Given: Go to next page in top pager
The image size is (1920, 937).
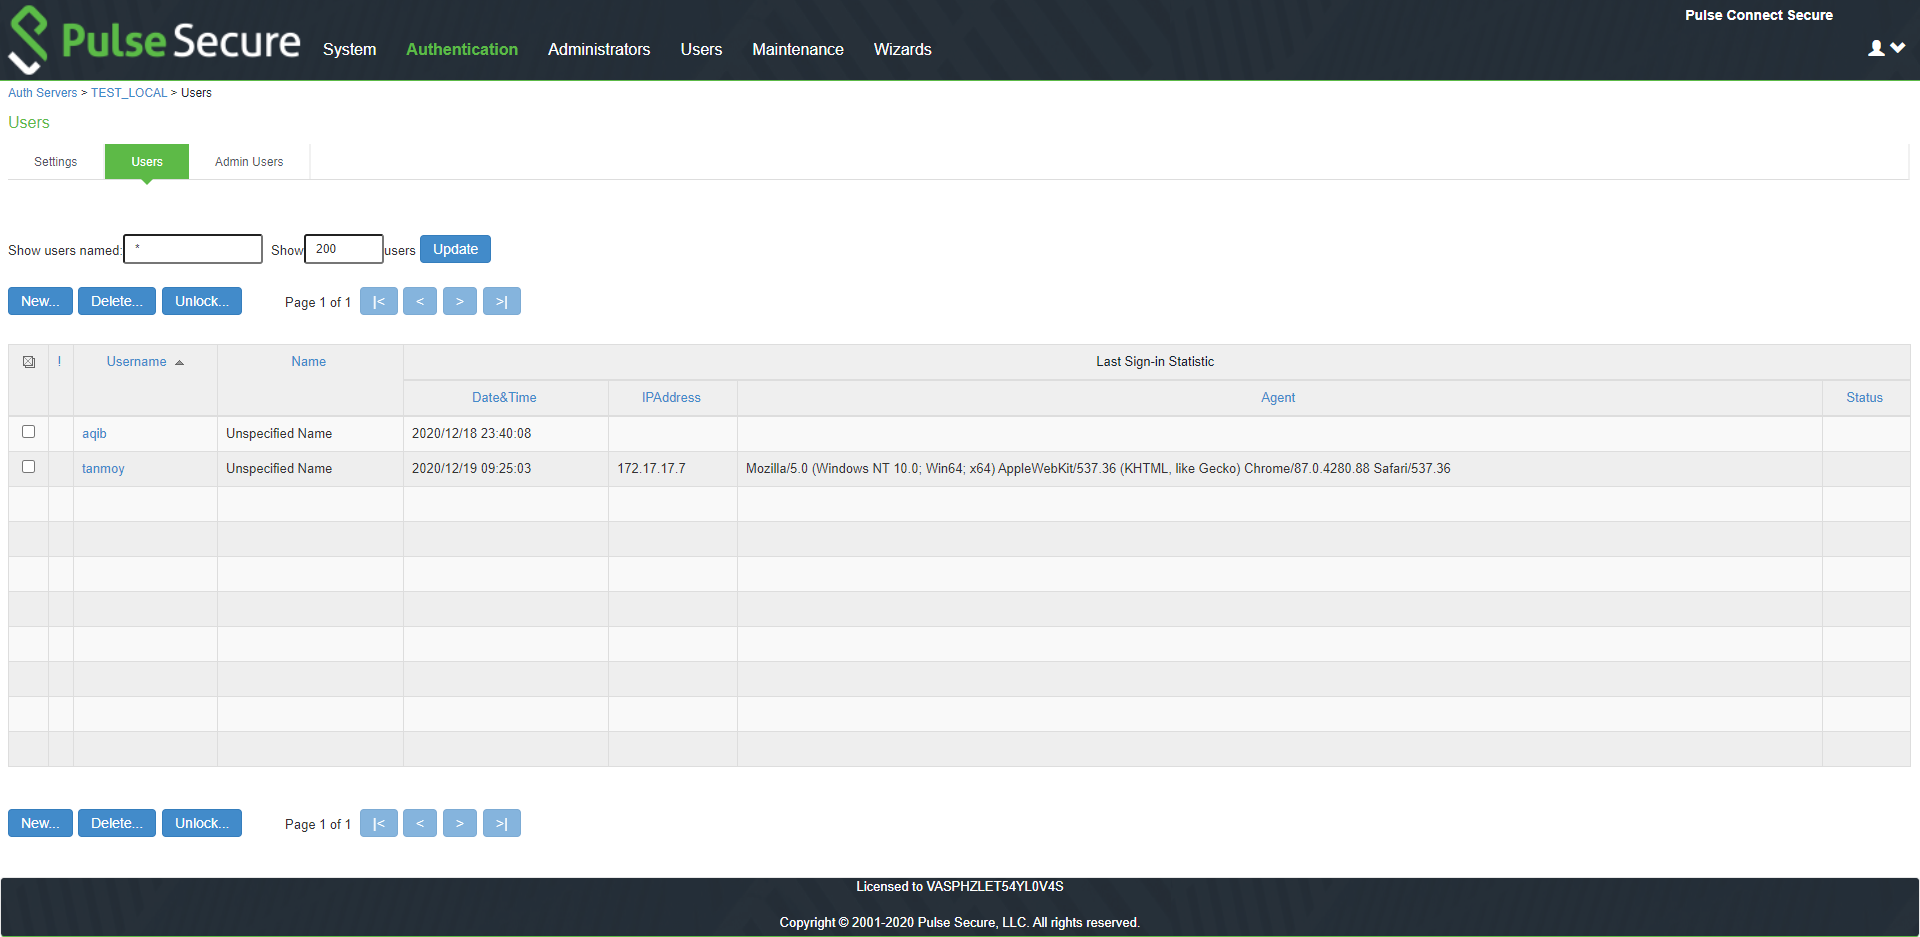Looking at the screenshot, I should point(460,301).
